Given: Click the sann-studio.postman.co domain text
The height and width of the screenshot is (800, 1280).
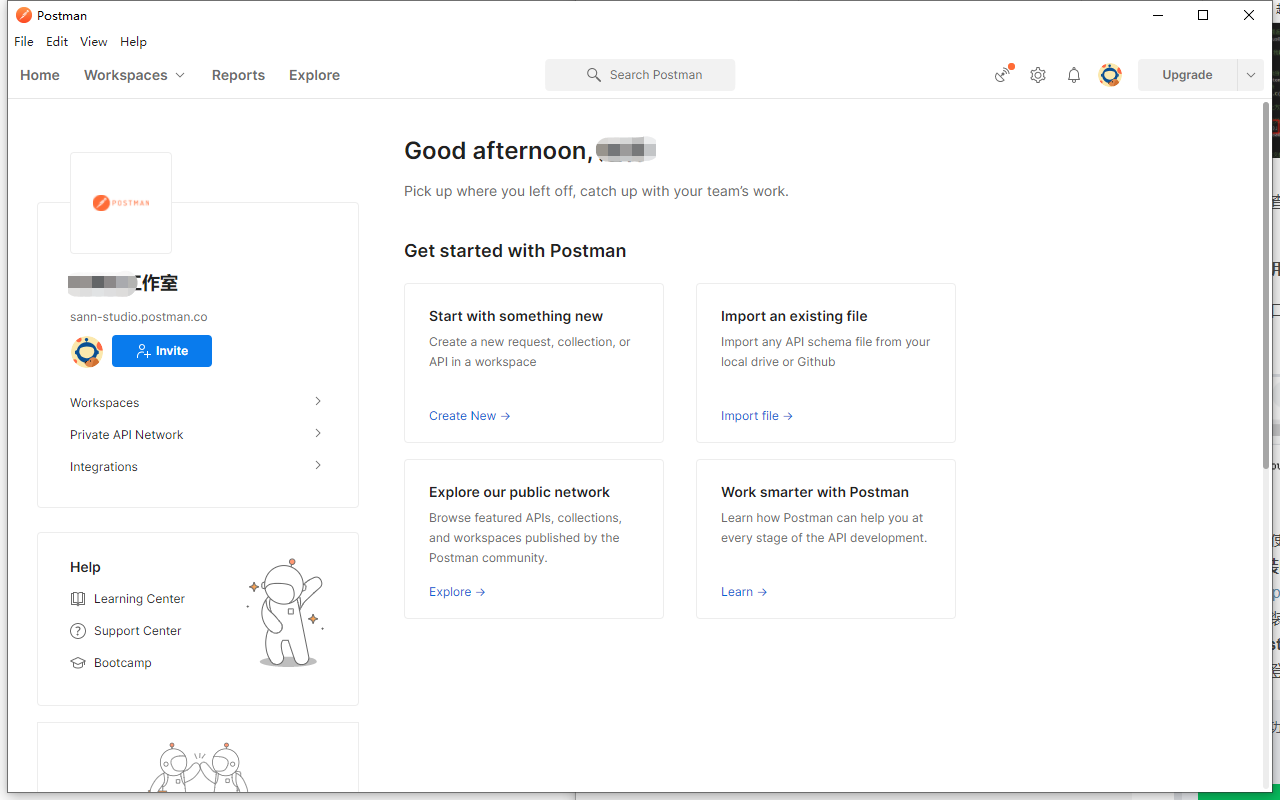Looking at the screenshot, I should (139, 317).
